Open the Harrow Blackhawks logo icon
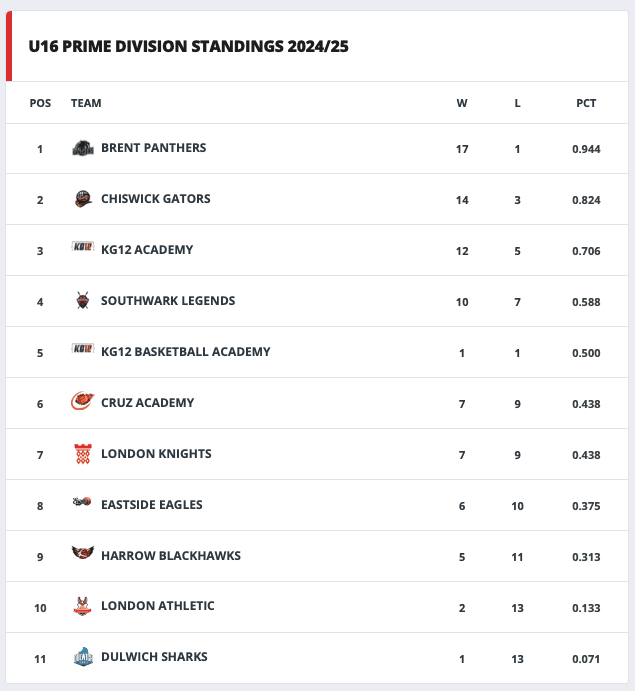This screenshot has width=635, height=691. [x=83, y=553]
